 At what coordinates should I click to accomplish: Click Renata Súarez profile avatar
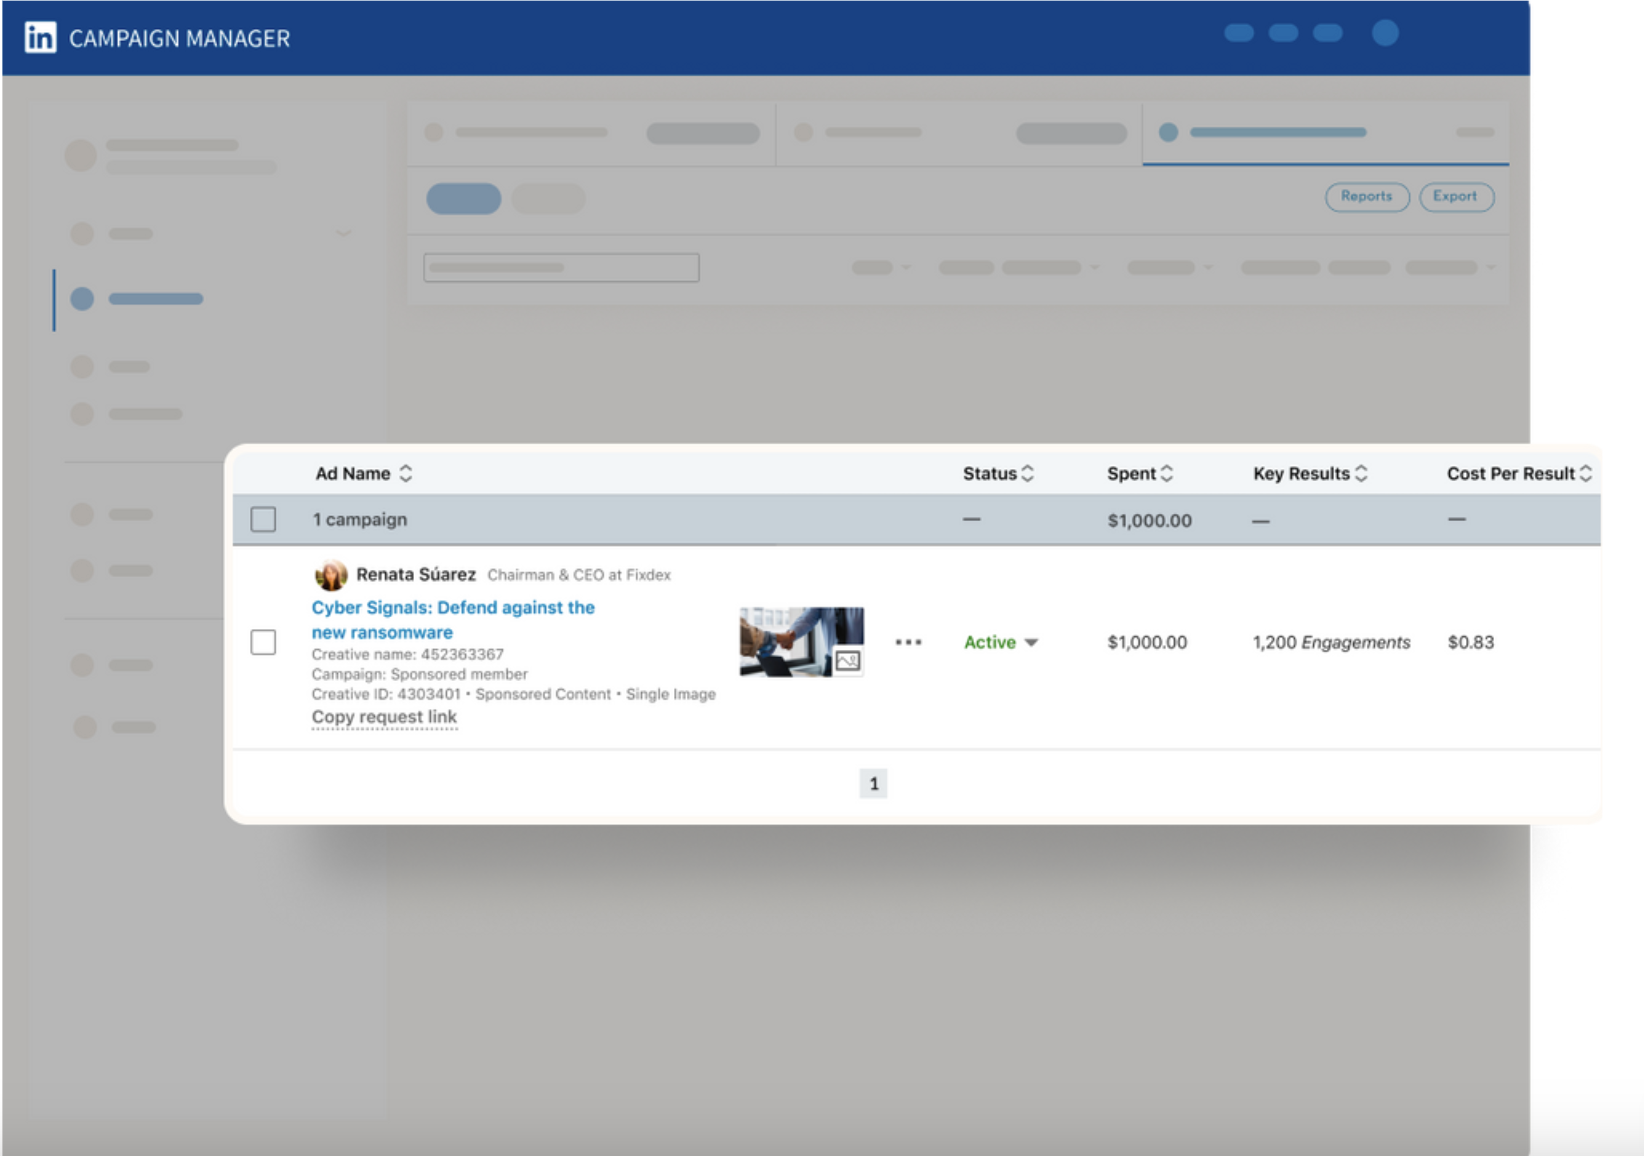(331, 575)
